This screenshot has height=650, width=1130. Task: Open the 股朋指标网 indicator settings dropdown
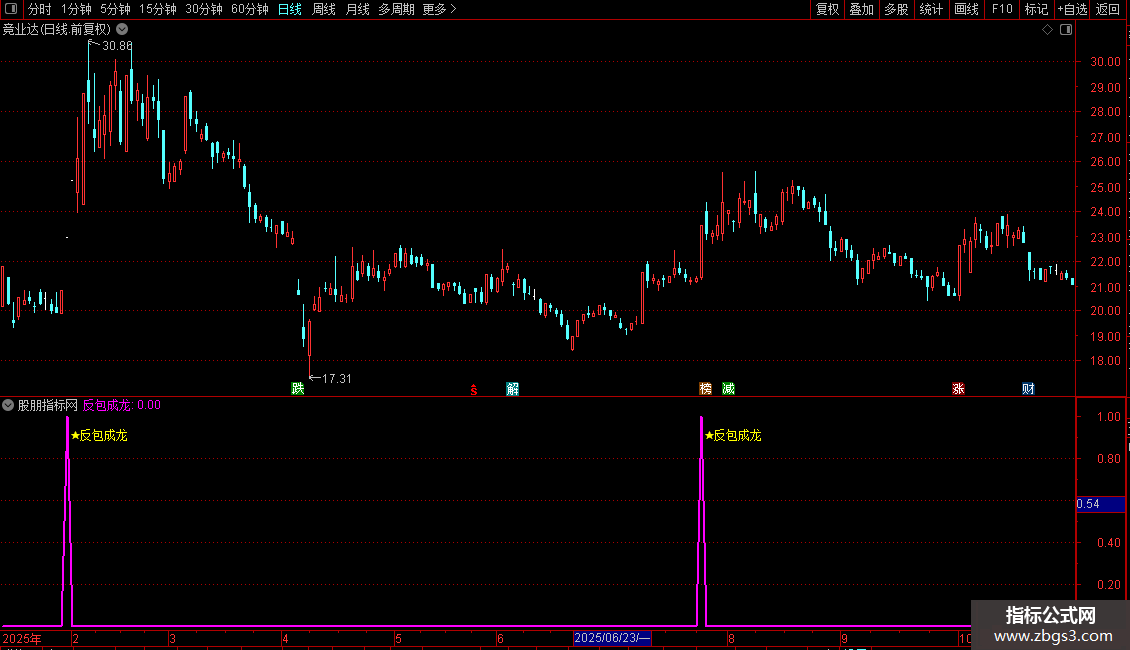(x=8, y=405)
